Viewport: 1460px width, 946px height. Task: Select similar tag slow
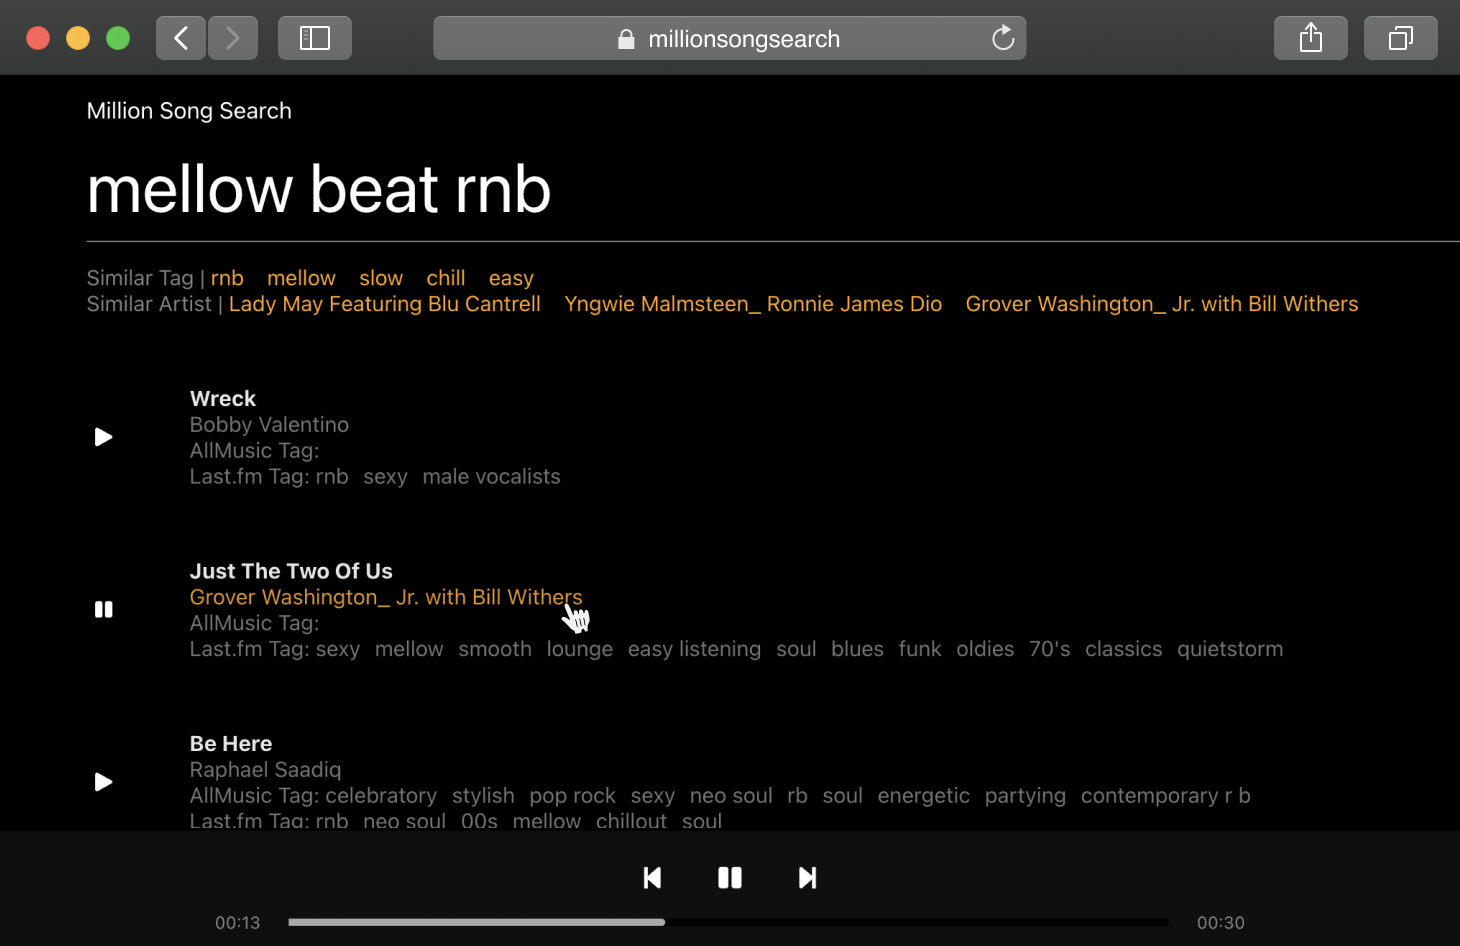pos(381,278)
